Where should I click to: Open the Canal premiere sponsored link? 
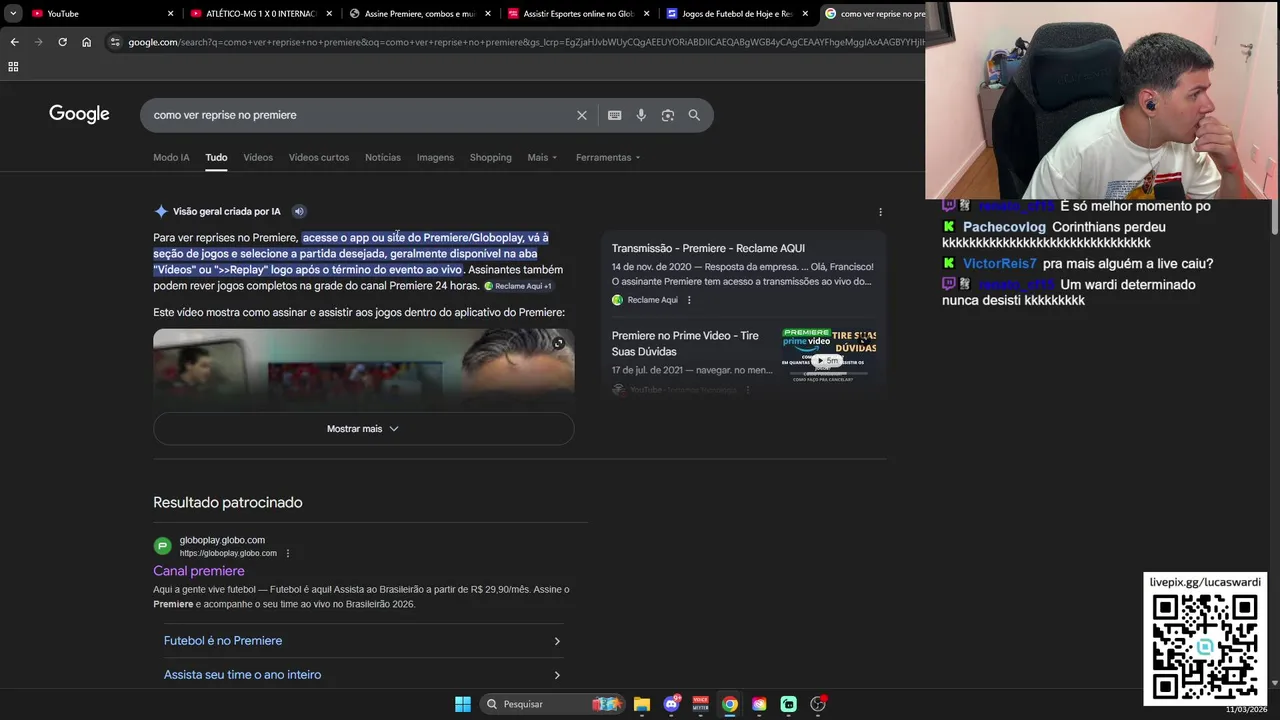(199, 571)
